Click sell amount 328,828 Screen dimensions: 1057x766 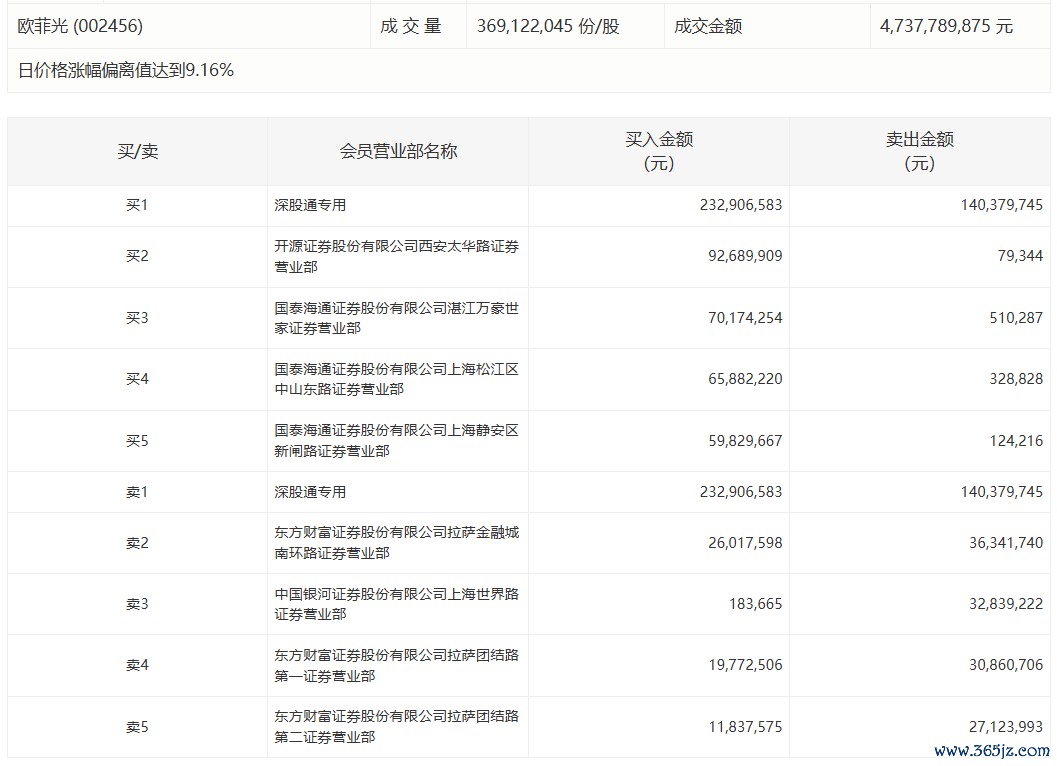pyautogui.click(x=1016, y=379)
